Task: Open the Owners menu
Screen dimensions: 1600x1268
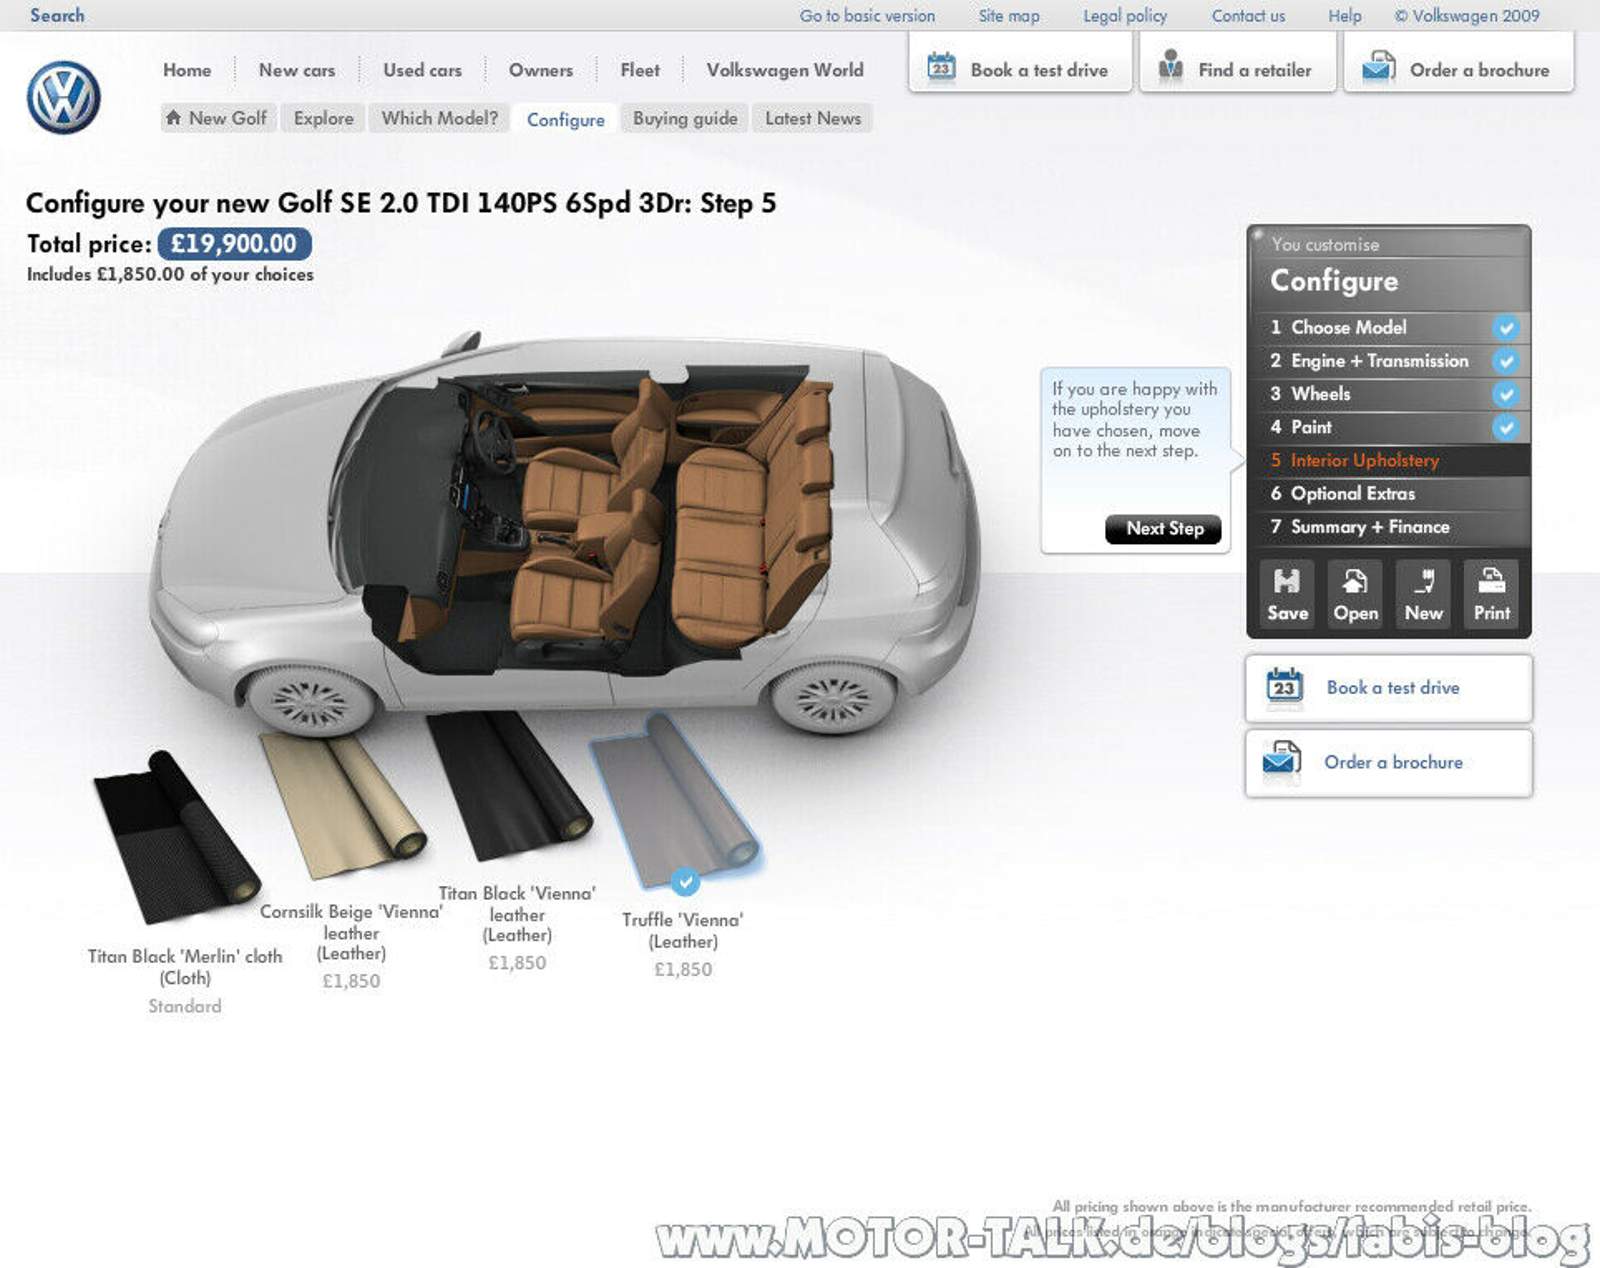Action: pos(541,70)
